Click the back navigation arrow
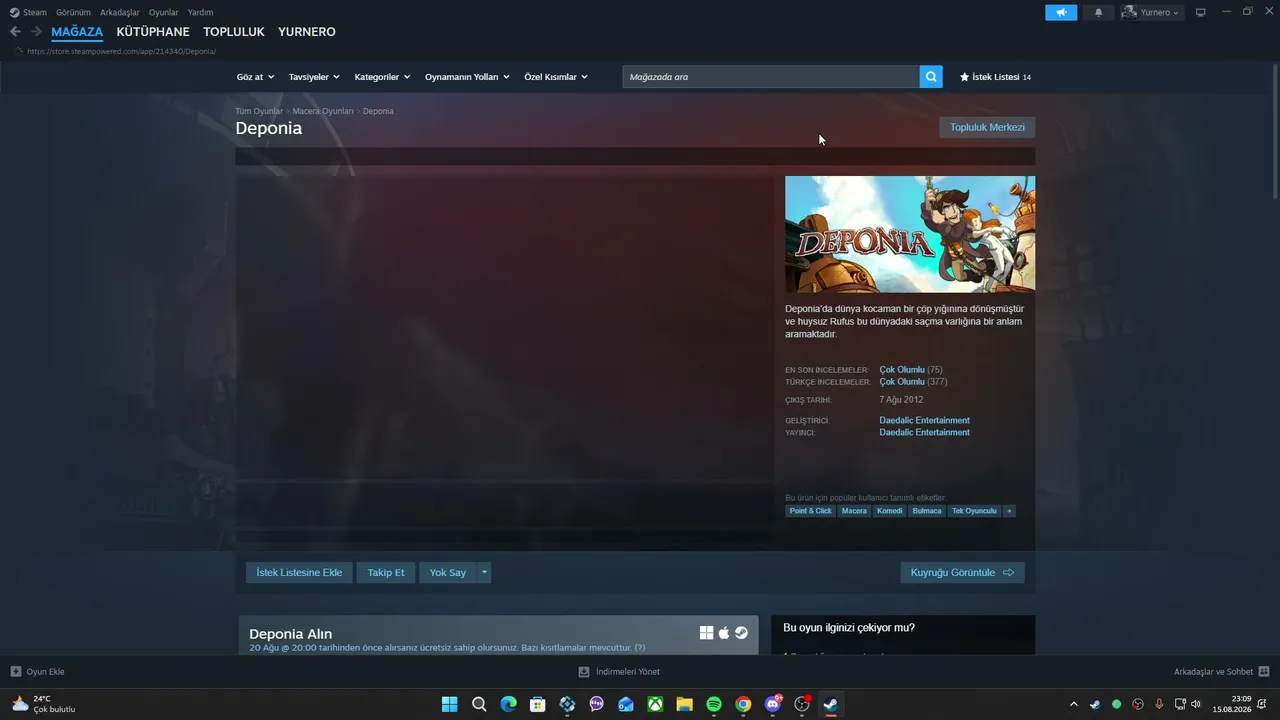 (x=15, y=32)
